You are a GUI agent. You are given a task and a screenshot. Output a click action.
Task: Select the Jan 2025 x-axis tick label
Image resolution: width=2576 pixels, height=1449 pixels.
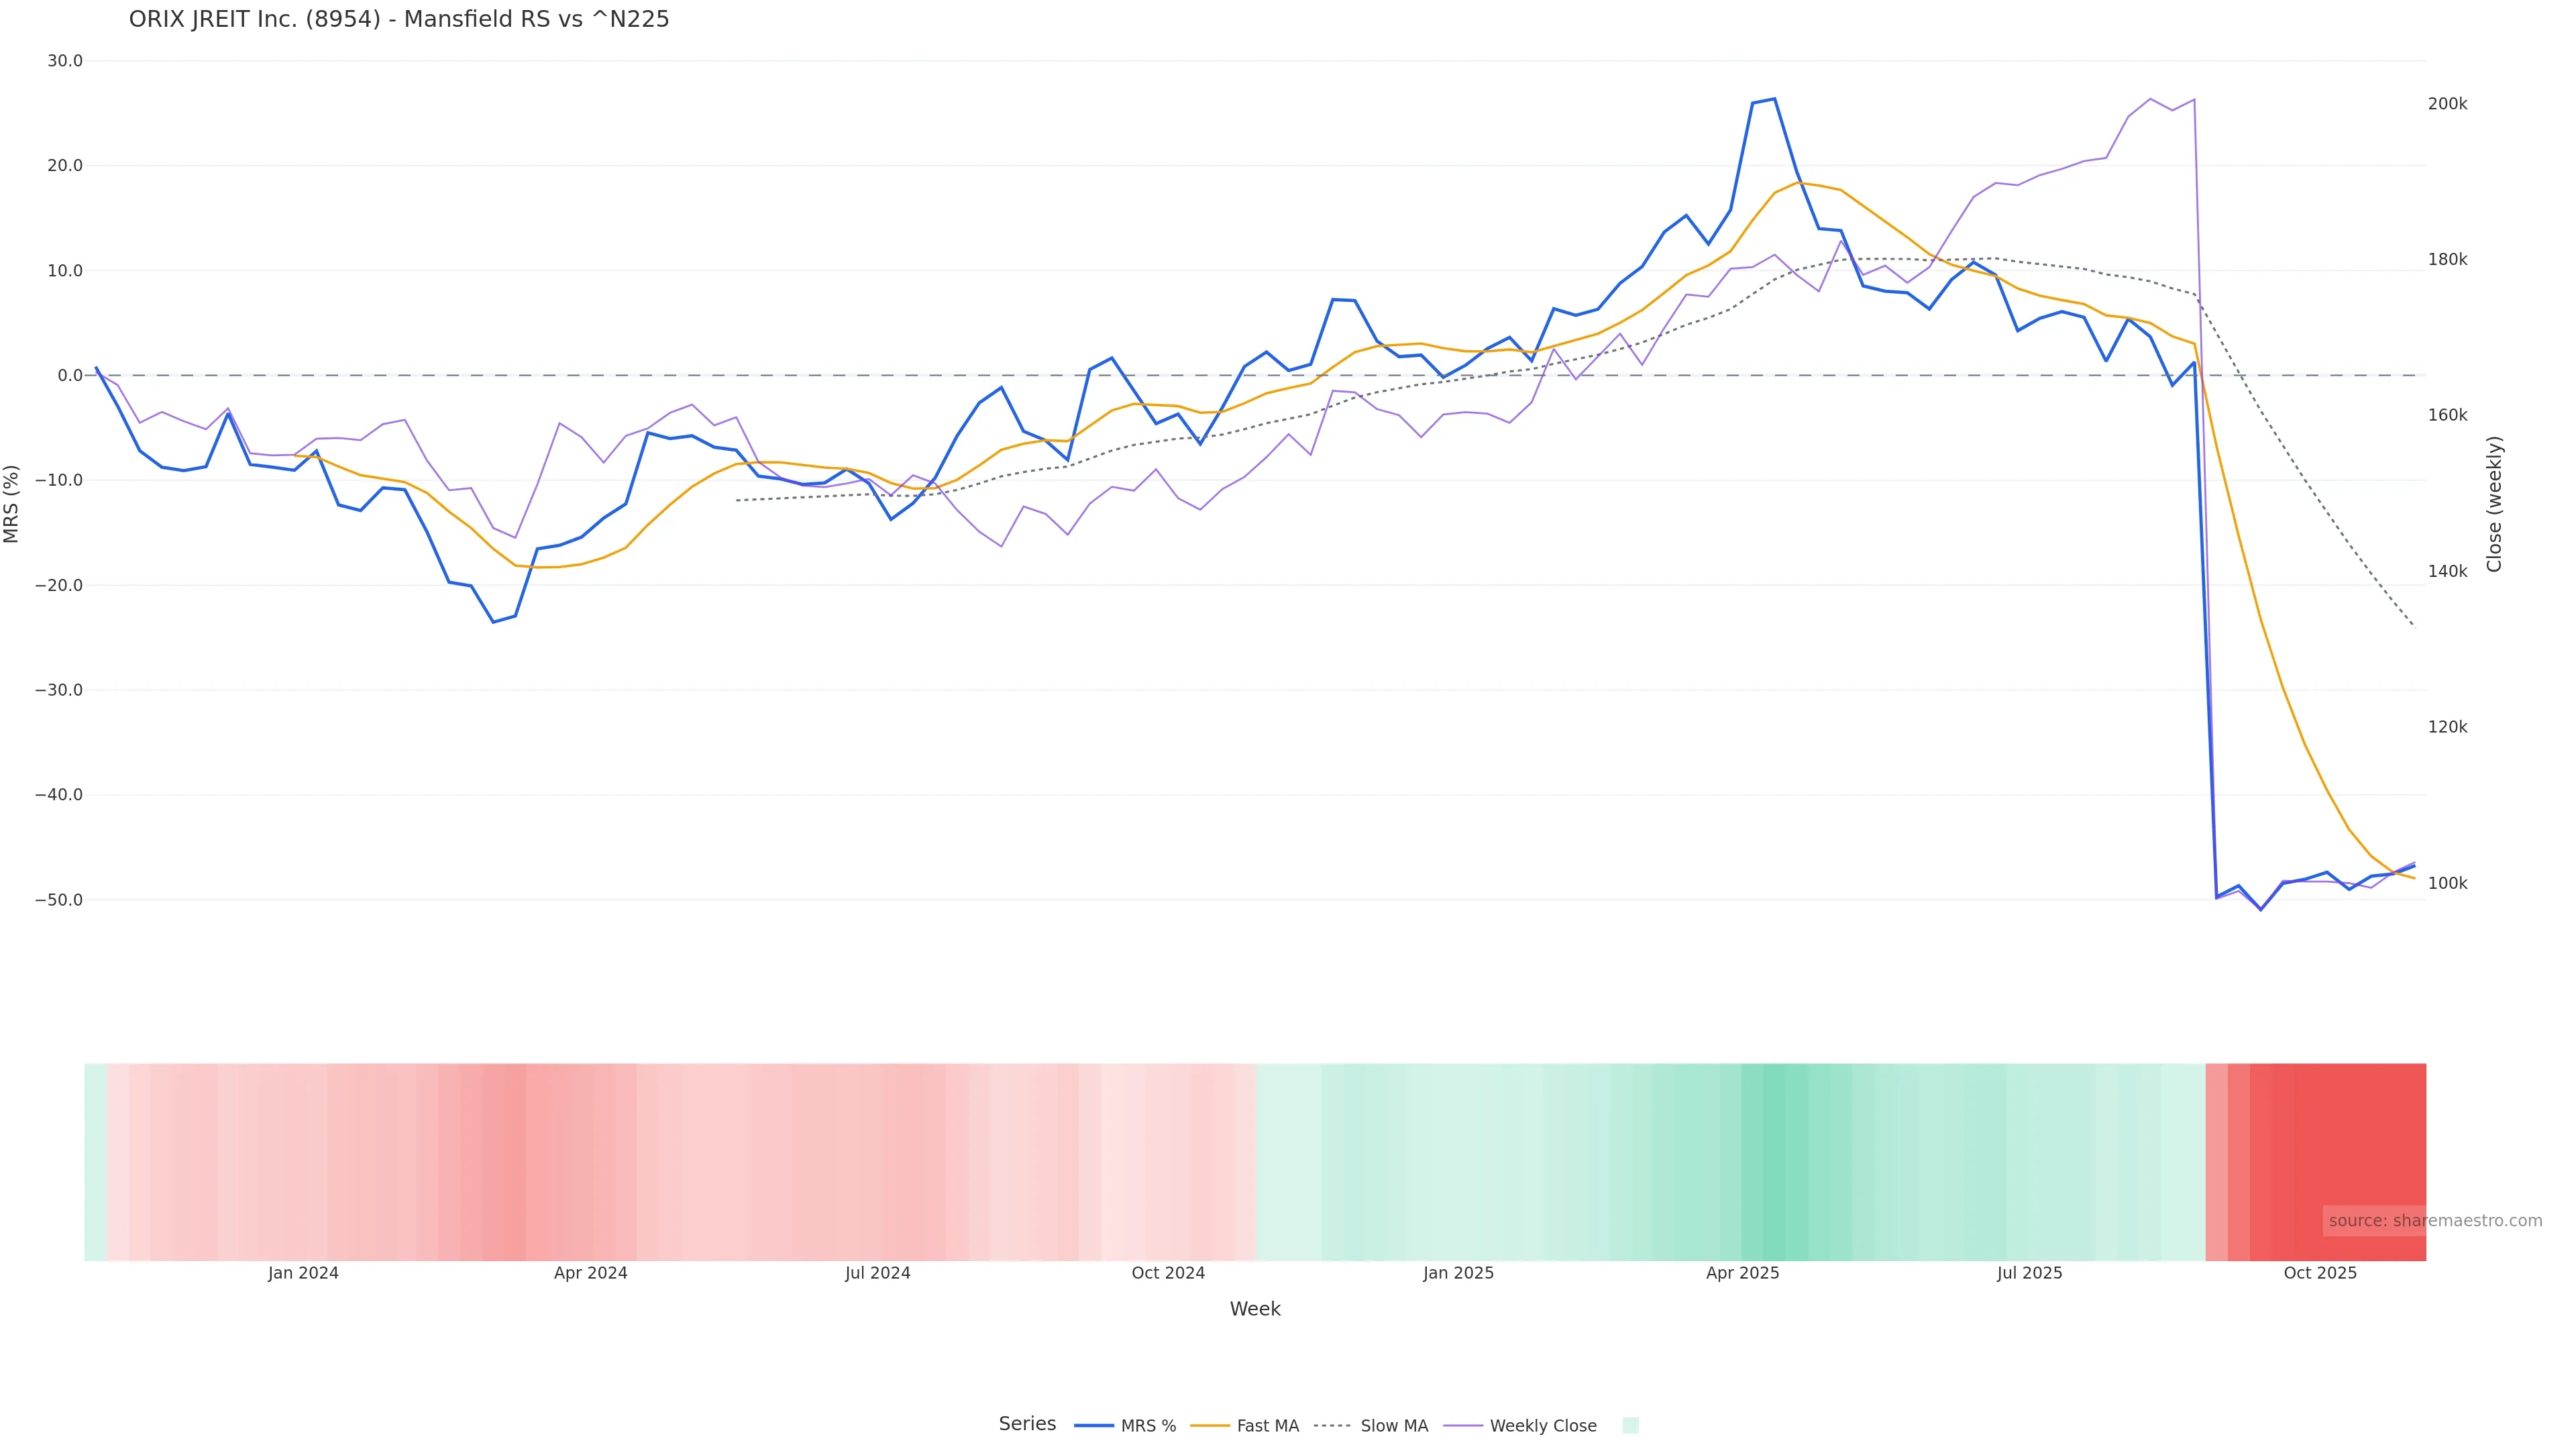point(1458,1273)
